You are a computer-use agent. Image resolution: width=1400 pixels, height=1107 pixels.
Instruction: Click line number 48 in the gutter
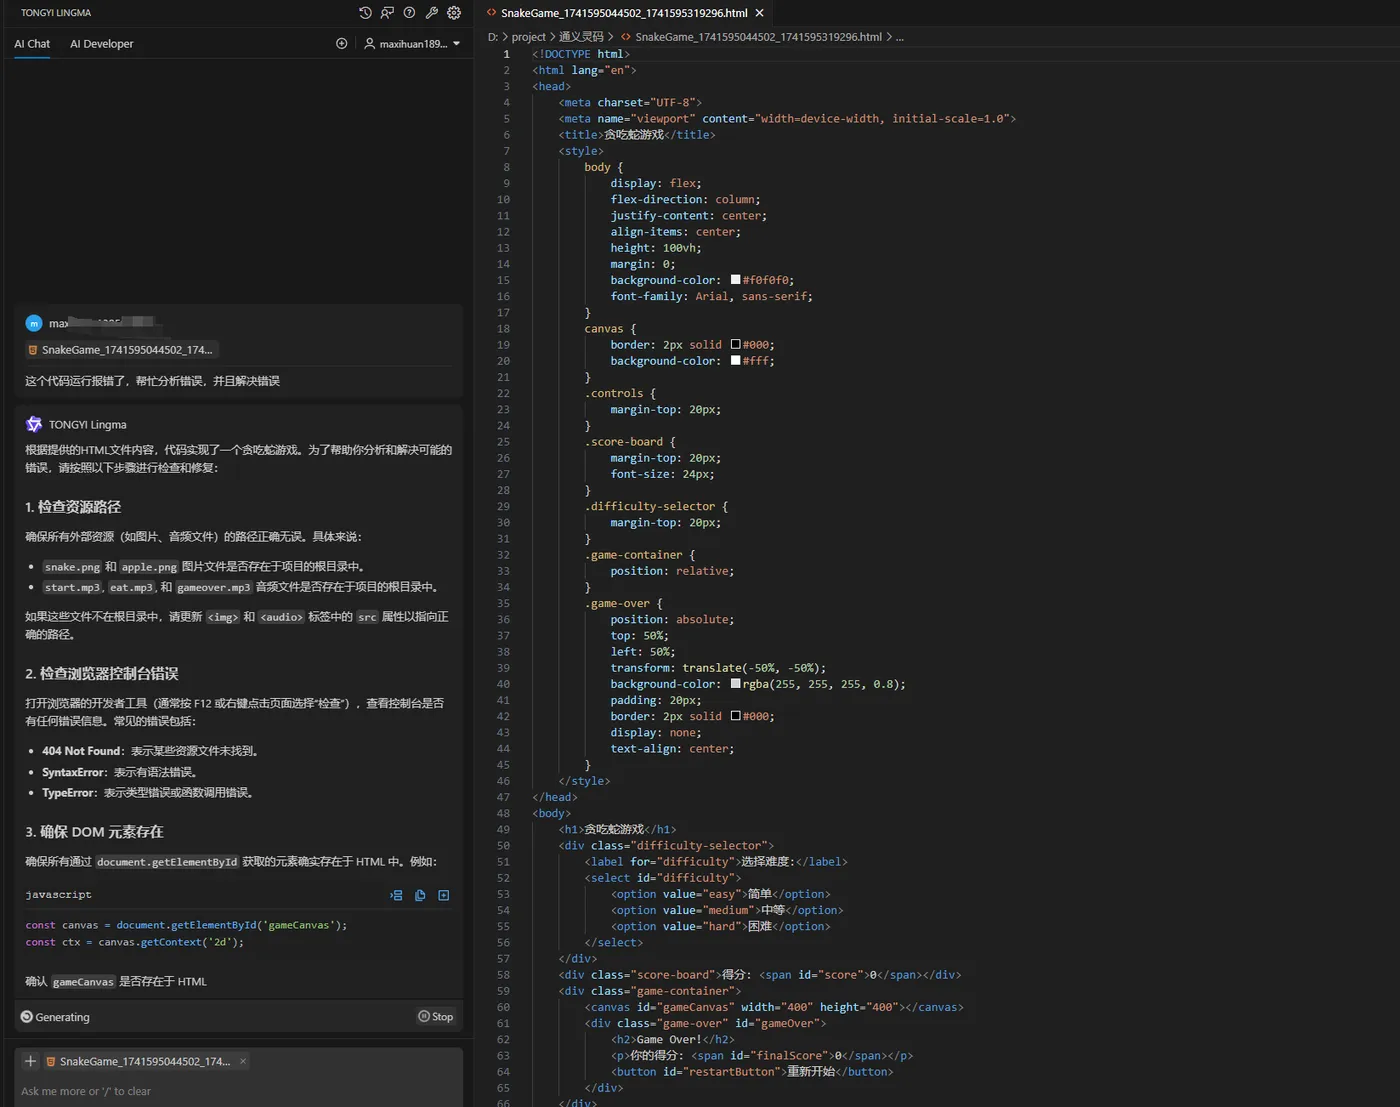503,813
